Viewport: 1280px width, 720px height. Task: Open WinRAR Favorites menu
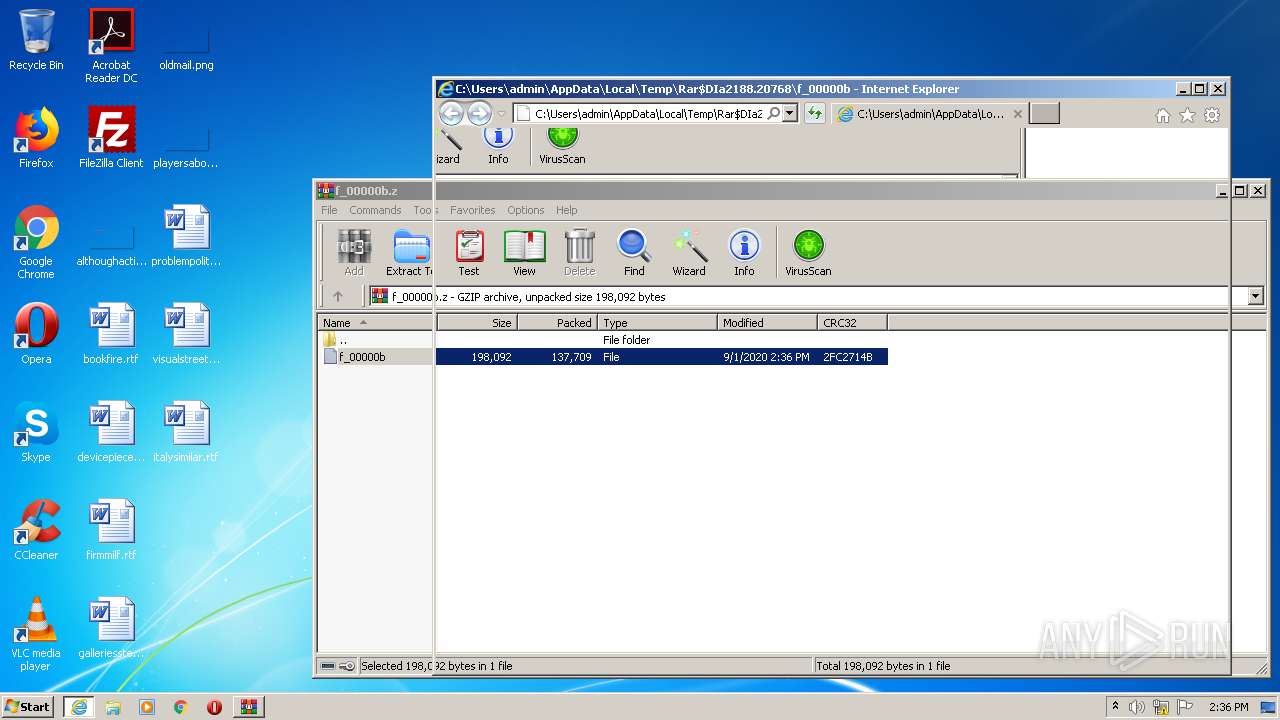click(473, 210)
